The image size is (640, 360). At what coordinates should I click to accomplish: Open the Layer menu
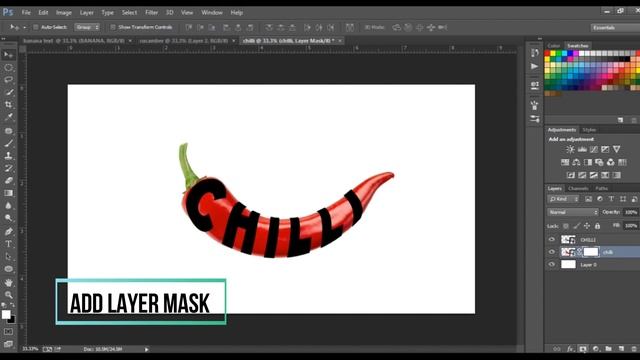coord(87,13)
